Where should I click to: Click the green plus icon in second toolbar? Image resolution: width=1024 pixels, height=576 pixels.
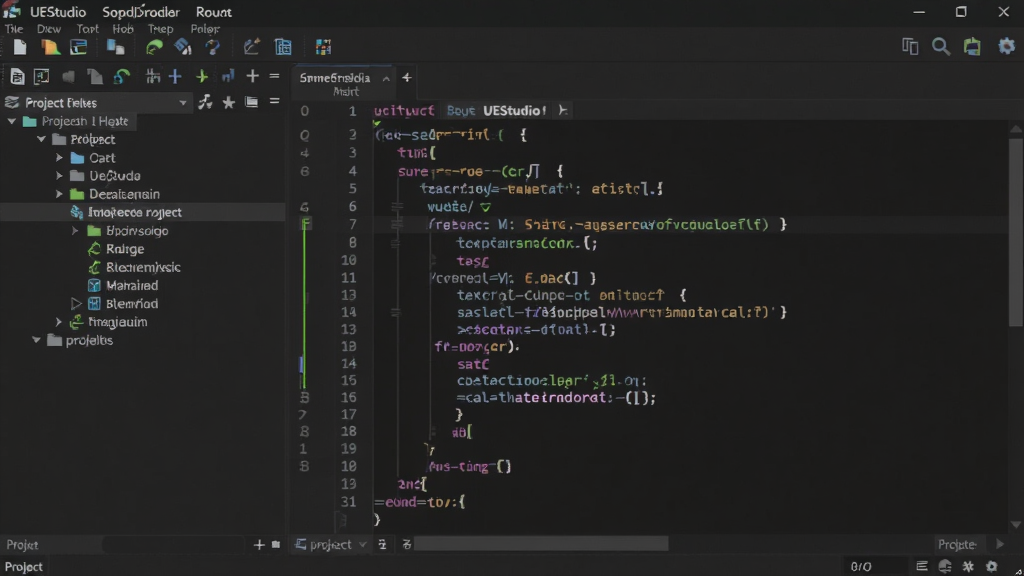click(202, 77)
